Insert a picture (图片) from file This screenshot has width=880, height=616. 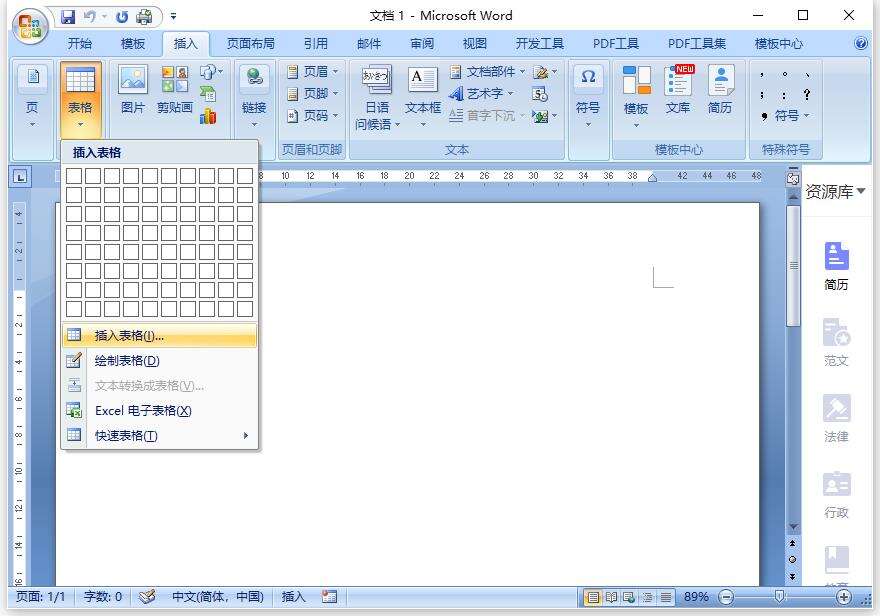(133, 90)
